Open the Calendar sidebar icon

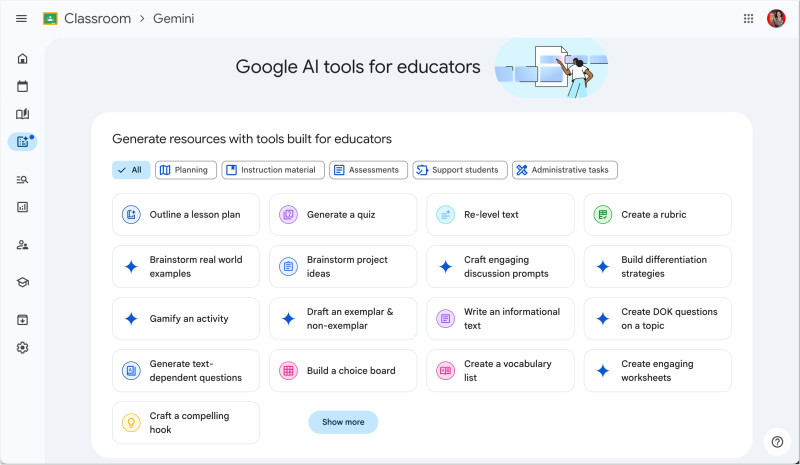(x=22, y=86)
